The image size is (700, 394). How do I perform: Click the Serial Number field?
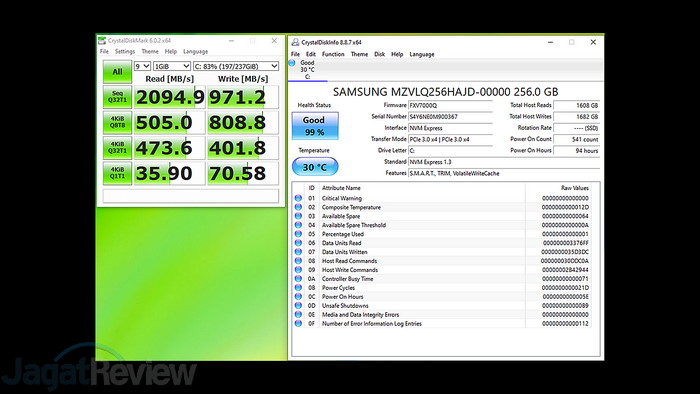pyautogui.click(x=450, y=116)
